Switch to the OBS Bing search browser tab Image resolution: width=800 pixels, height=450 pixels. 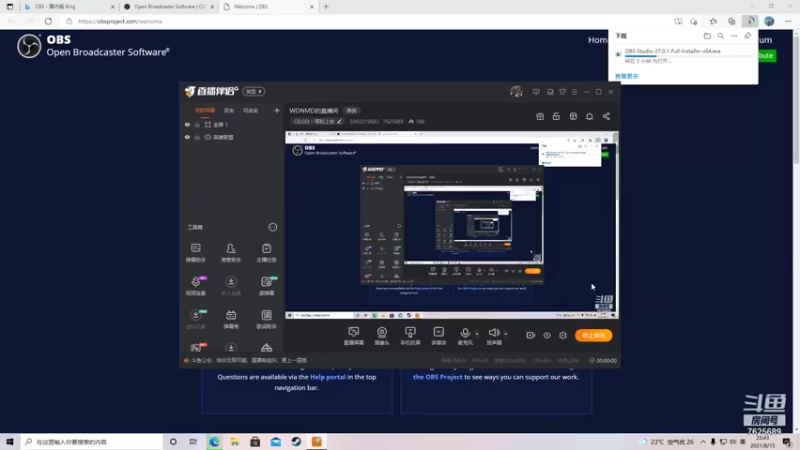pos(69,7)
